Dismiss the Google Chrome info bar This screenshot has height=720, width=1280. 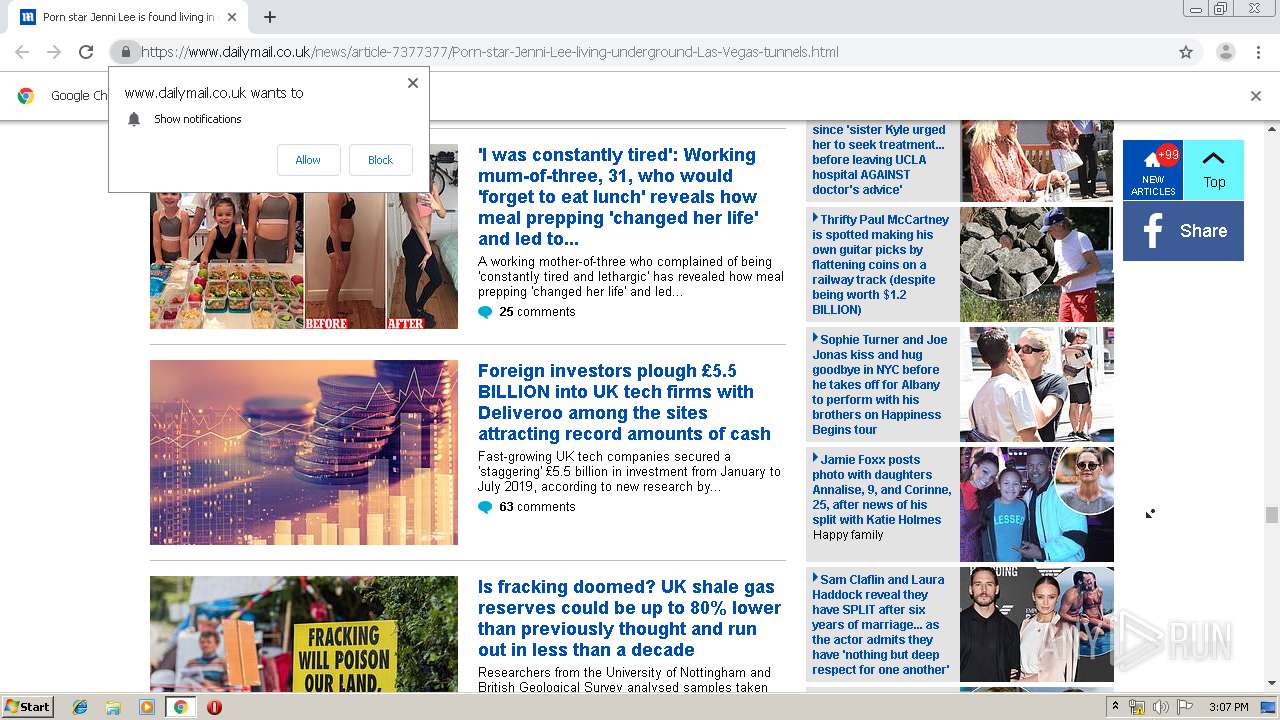[x=1256, y=96]
